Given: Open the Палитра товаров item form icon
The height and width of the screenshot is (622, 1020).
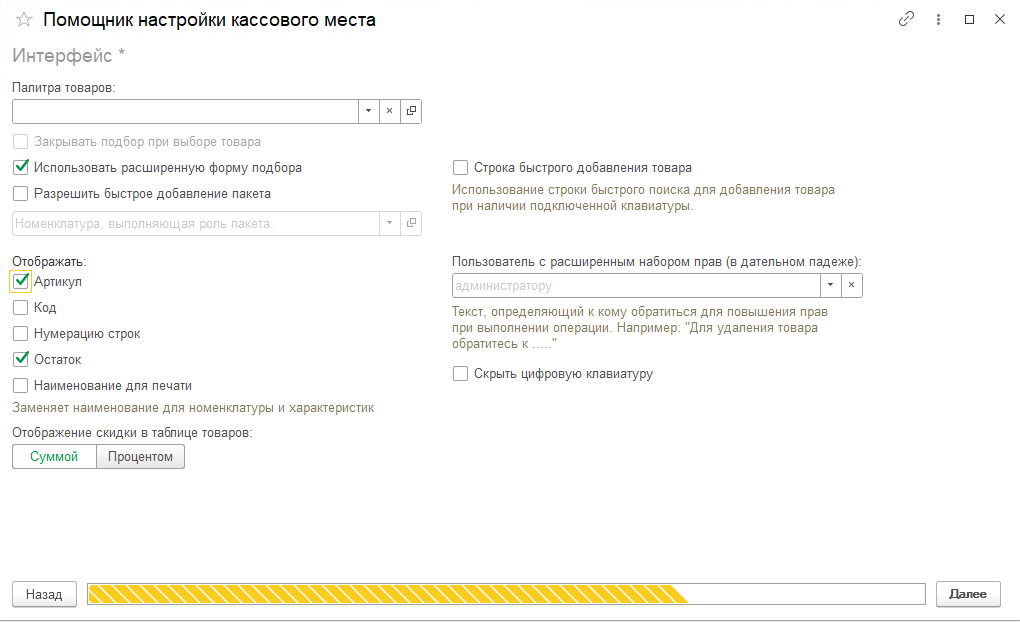Looking at the screenshot, I should [411, 111].
